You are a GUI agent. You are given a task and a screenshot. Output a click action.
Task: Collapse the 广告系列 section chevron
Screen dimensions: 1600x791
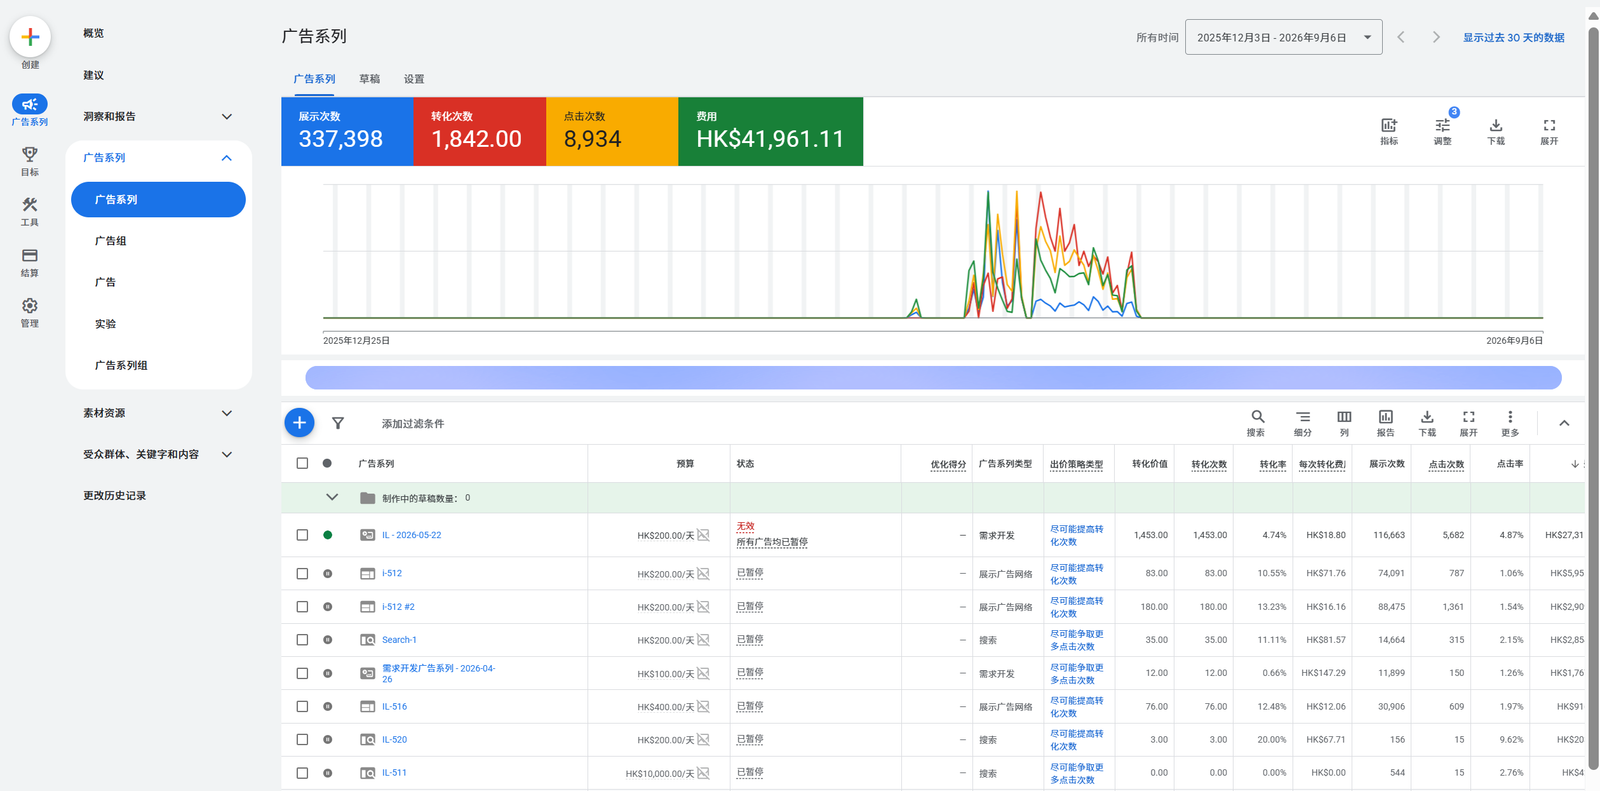coord(227,158)
